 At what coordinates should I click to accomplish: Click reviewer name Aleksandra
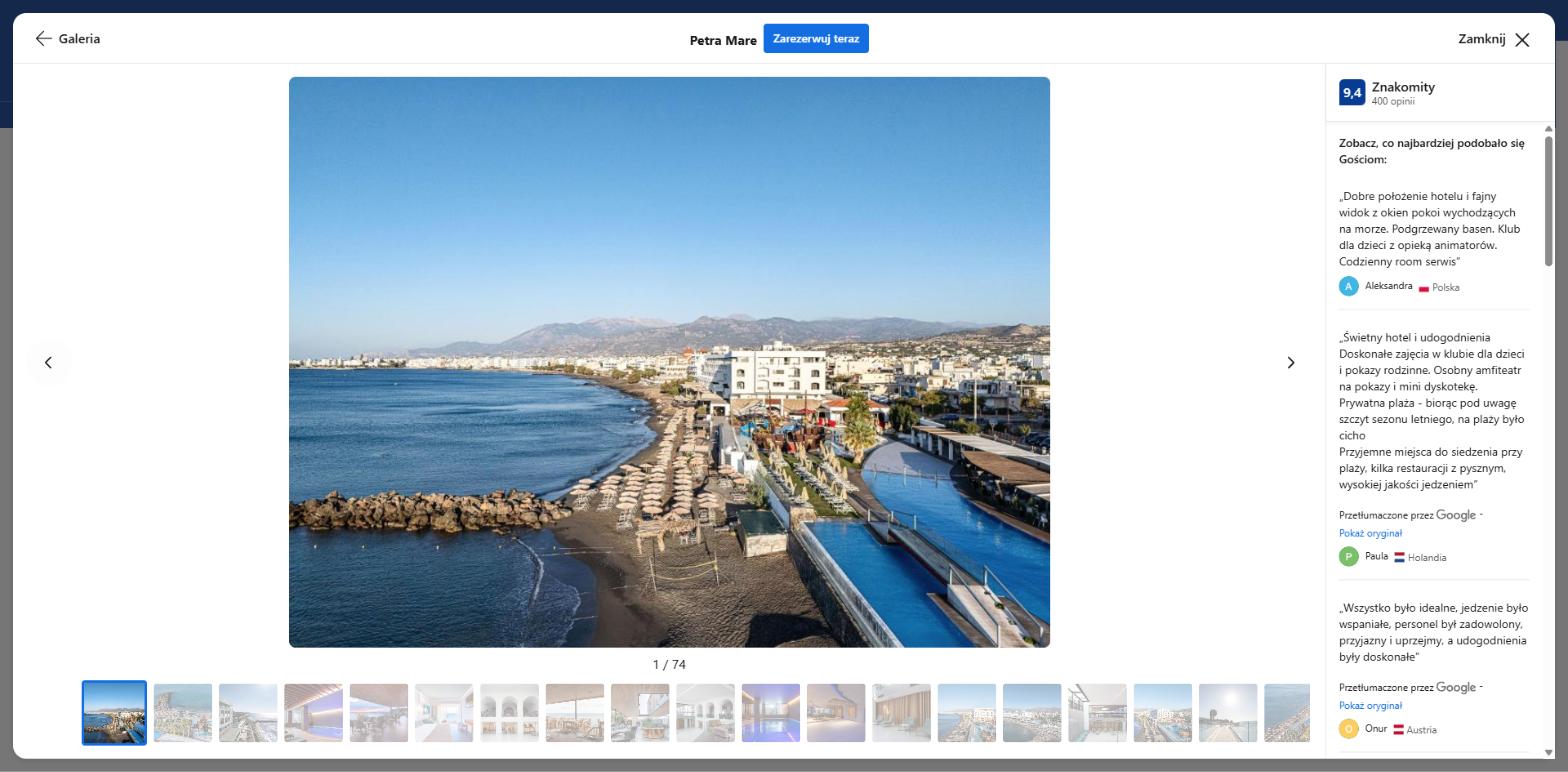pos(1389,286)
